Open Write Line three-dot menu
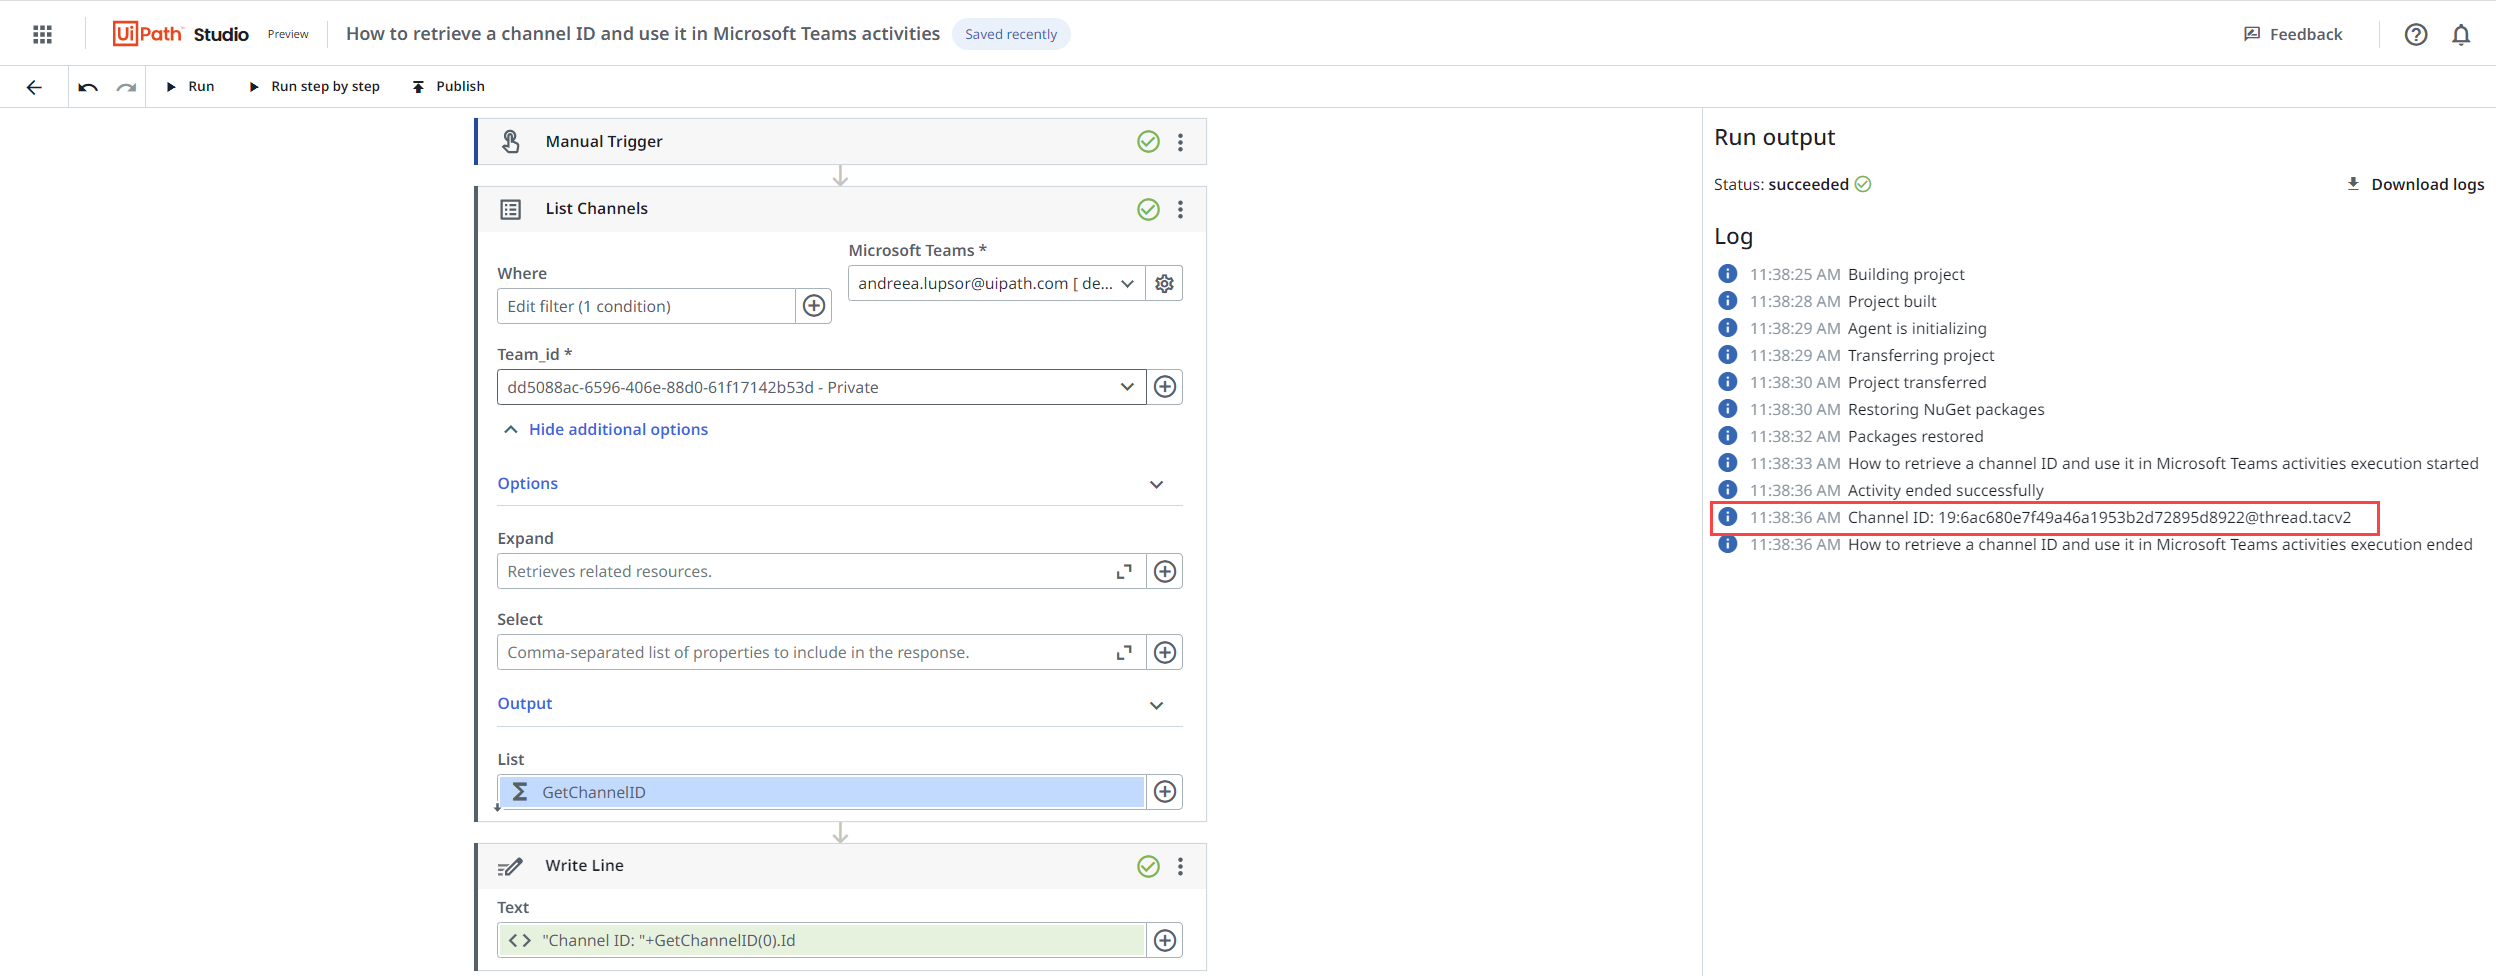 click(x=1181, y=866)
